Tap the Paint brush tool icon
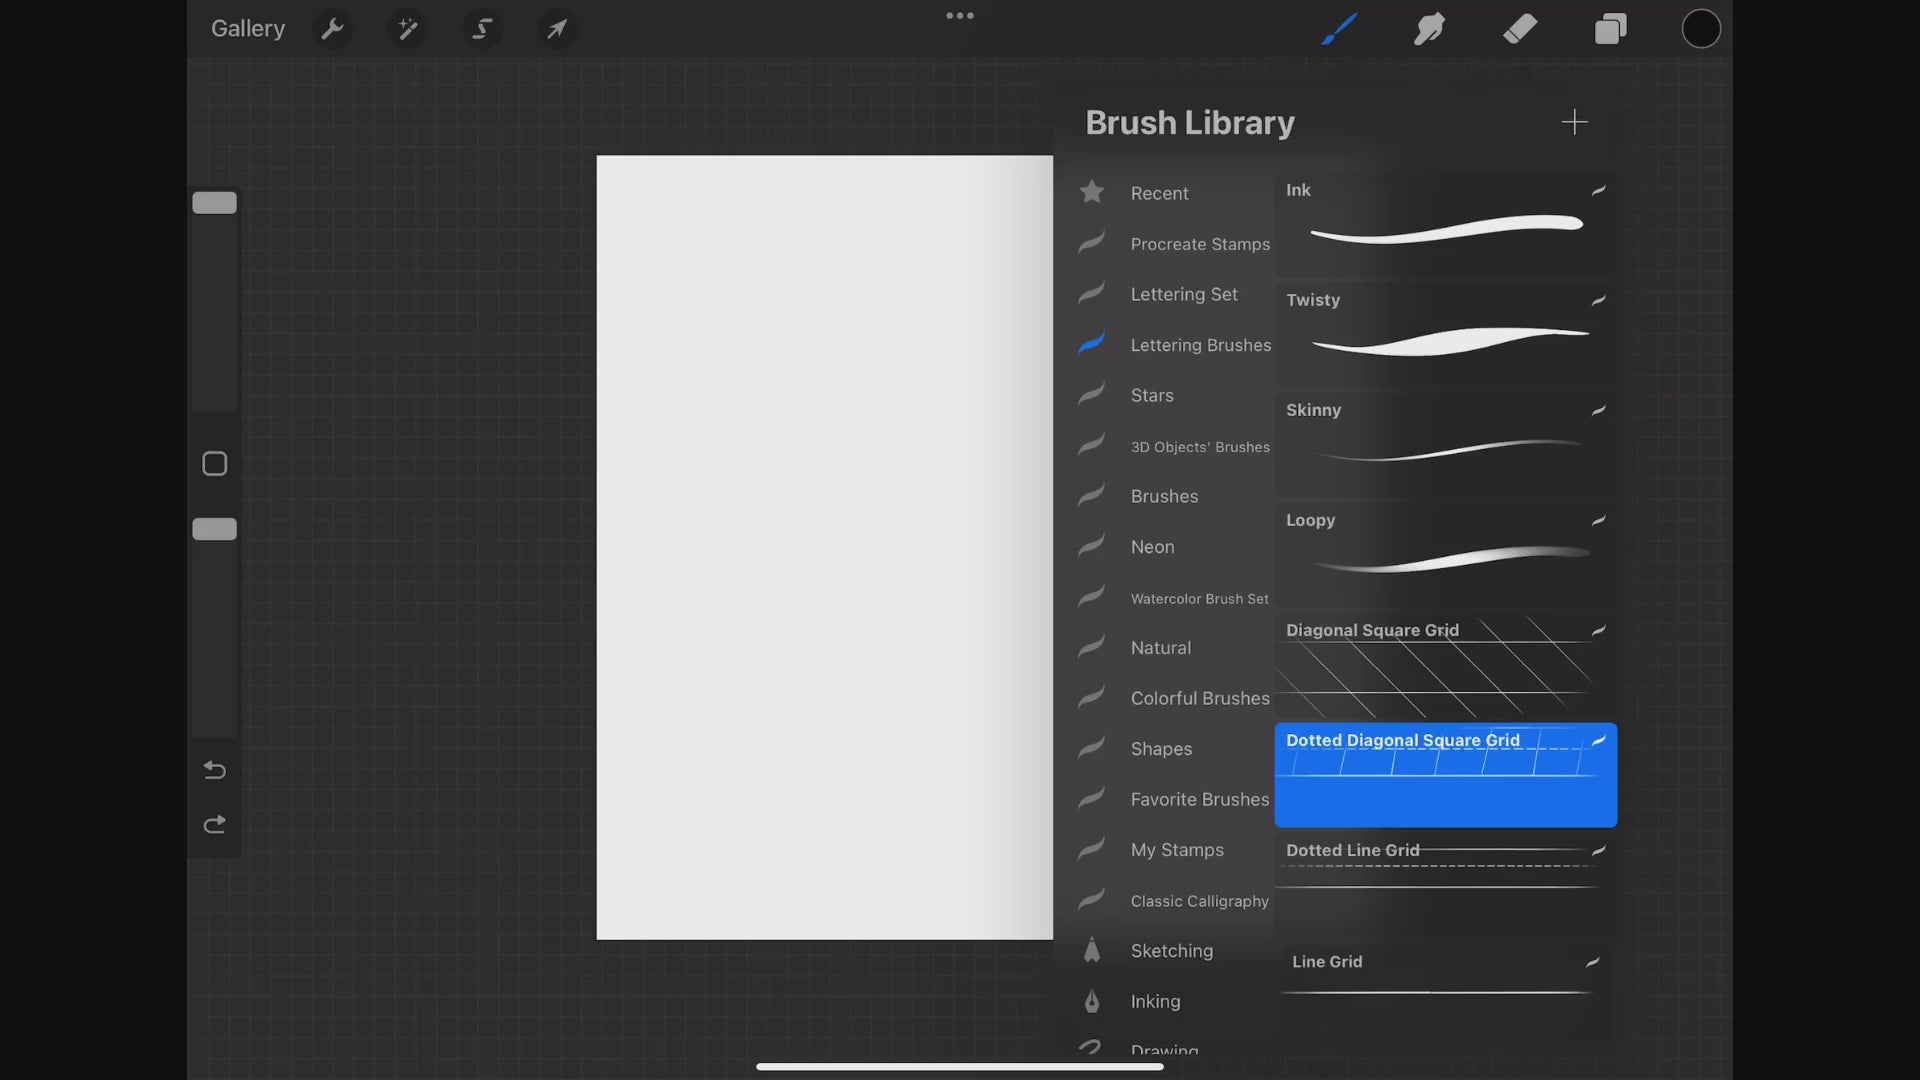 pyautogui.click(x=1339, y=29)
